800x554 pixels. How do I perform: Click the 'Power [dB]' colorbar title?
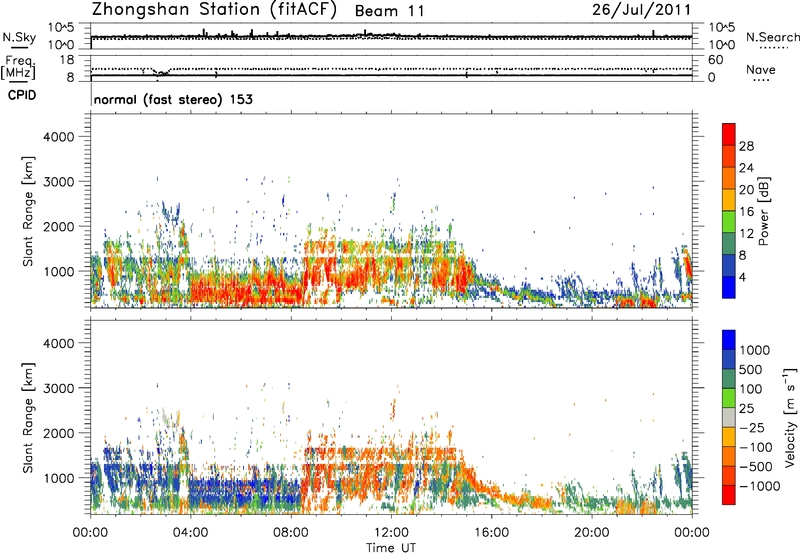(x=763, y=211)
